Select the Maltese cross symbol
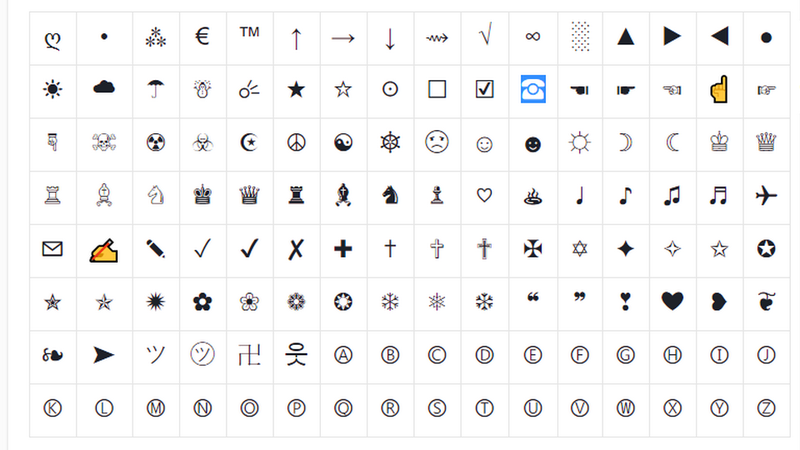800x450 pixels. click(x=533, y=249)
